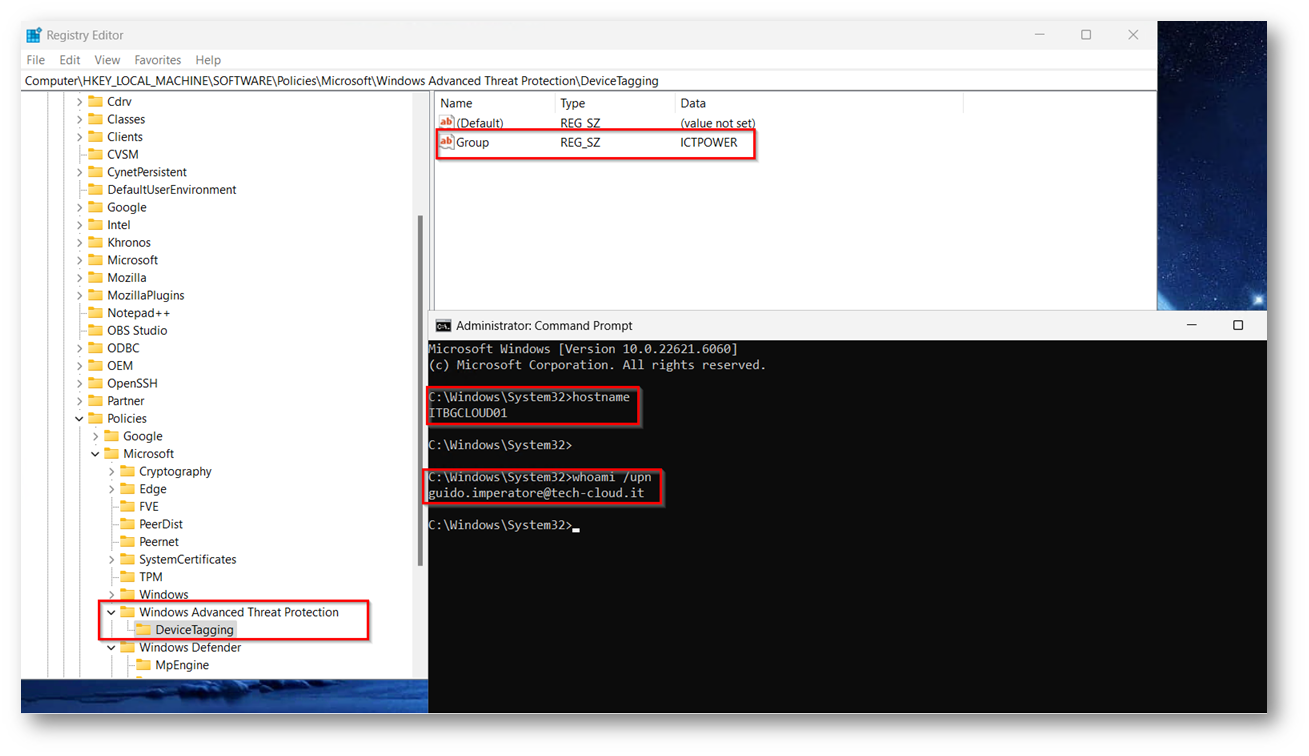This screenshot has width=1309, height=756.
Task: Click the DefaultUserEnvironment folder icon
Action: [96, 190]
